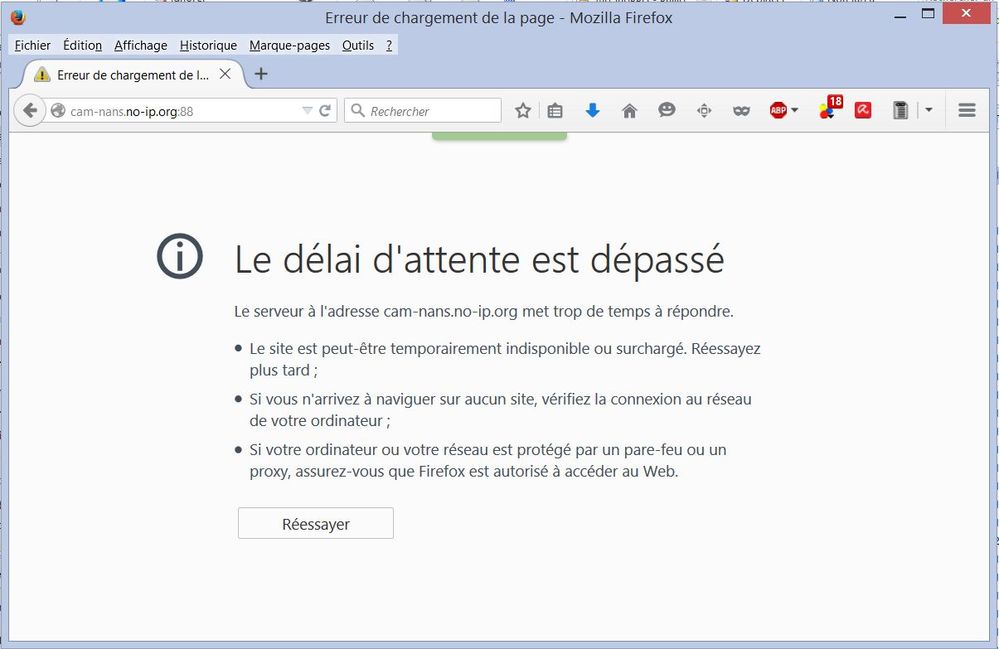Click the heading Le délai d'attente est dépassé

(479, 259)
